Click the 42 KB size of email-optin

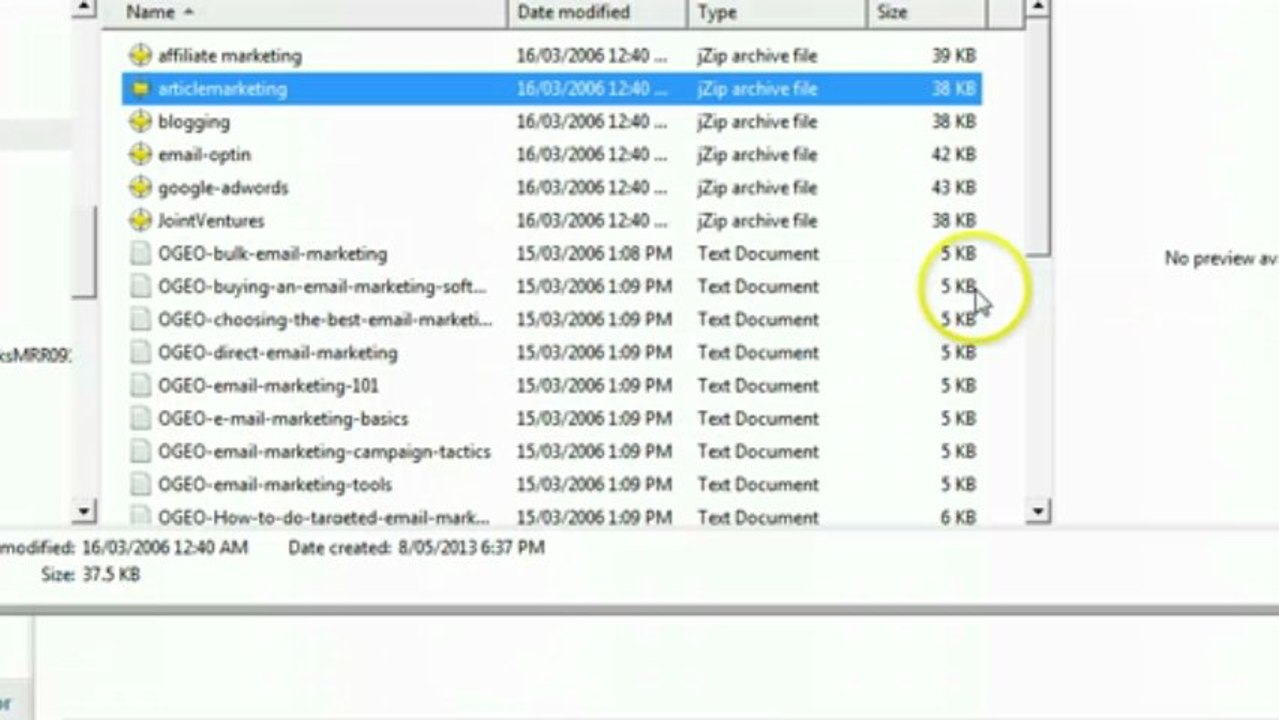[954, 155]
